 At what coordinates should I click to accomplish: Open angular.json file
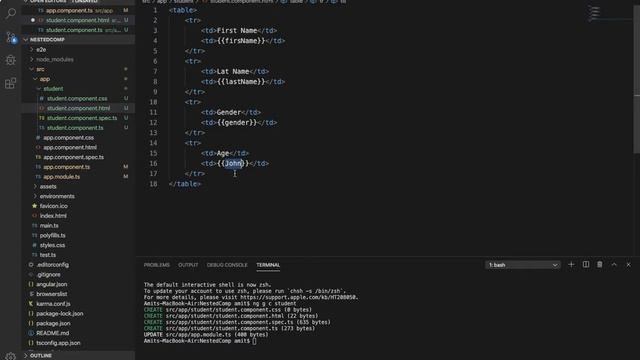click(x=51, y=284)
